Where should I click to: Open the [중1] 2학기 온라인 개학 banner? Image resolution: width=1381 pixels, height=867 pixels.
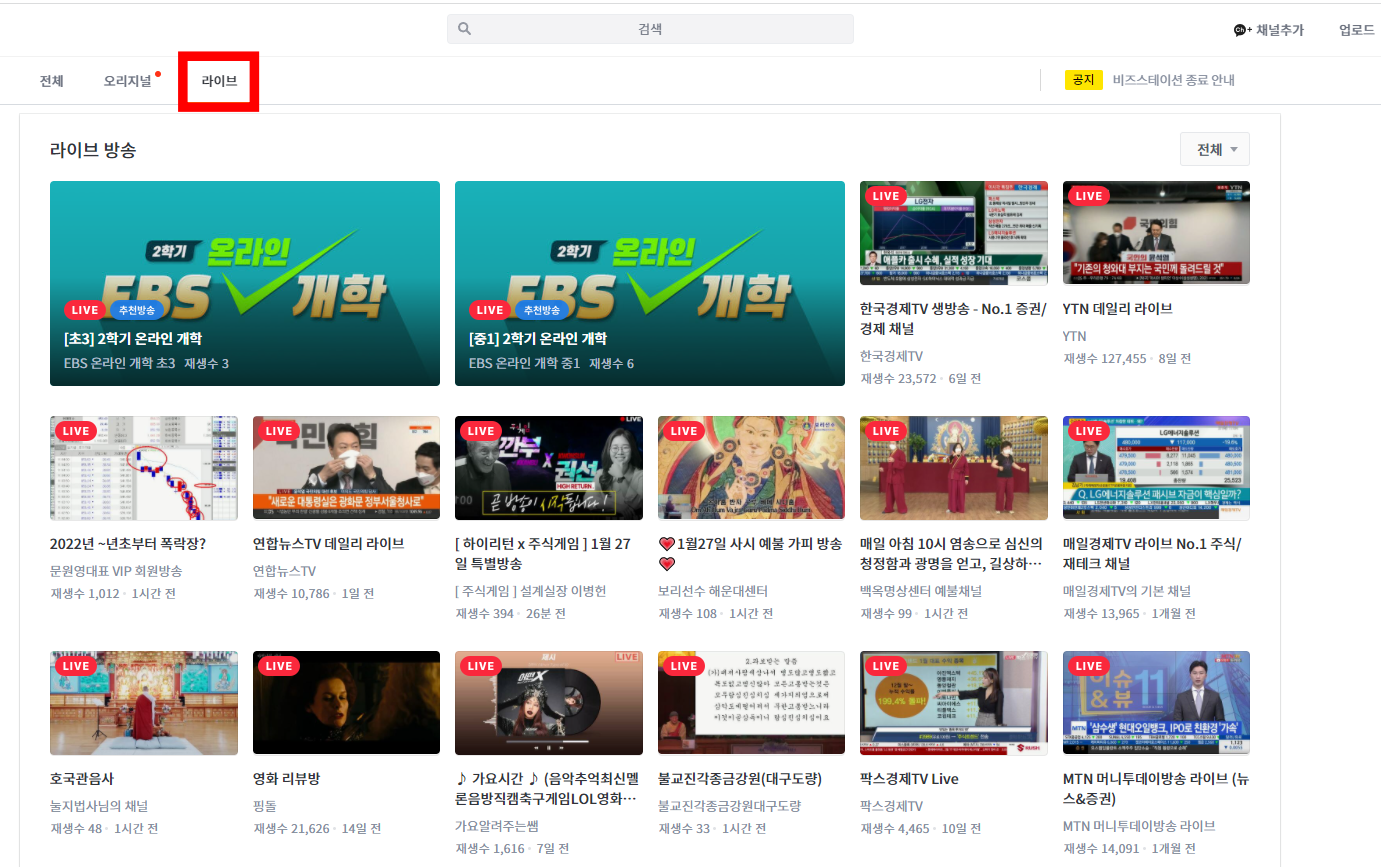click(650, 283)
